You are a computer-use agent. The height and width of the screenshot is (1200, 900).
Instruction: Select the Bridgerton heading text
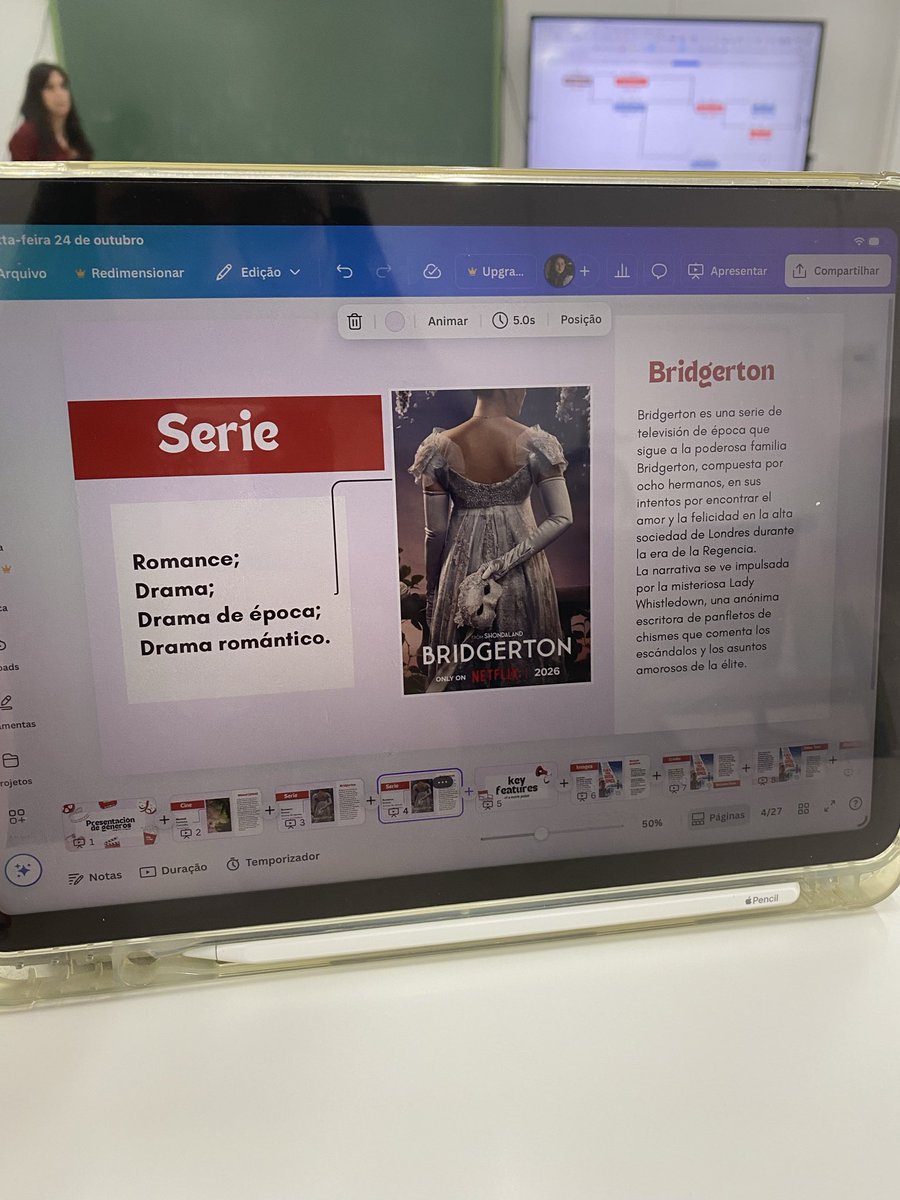(x=711, y=372)
